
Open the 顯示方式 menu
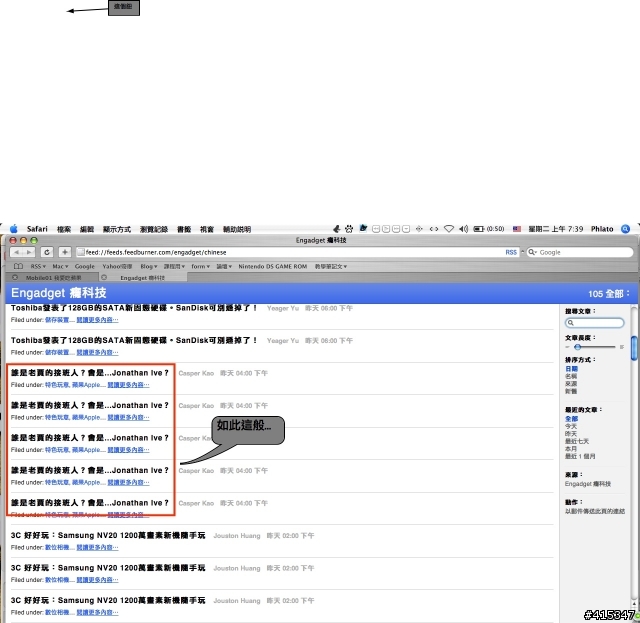point(117,229)
